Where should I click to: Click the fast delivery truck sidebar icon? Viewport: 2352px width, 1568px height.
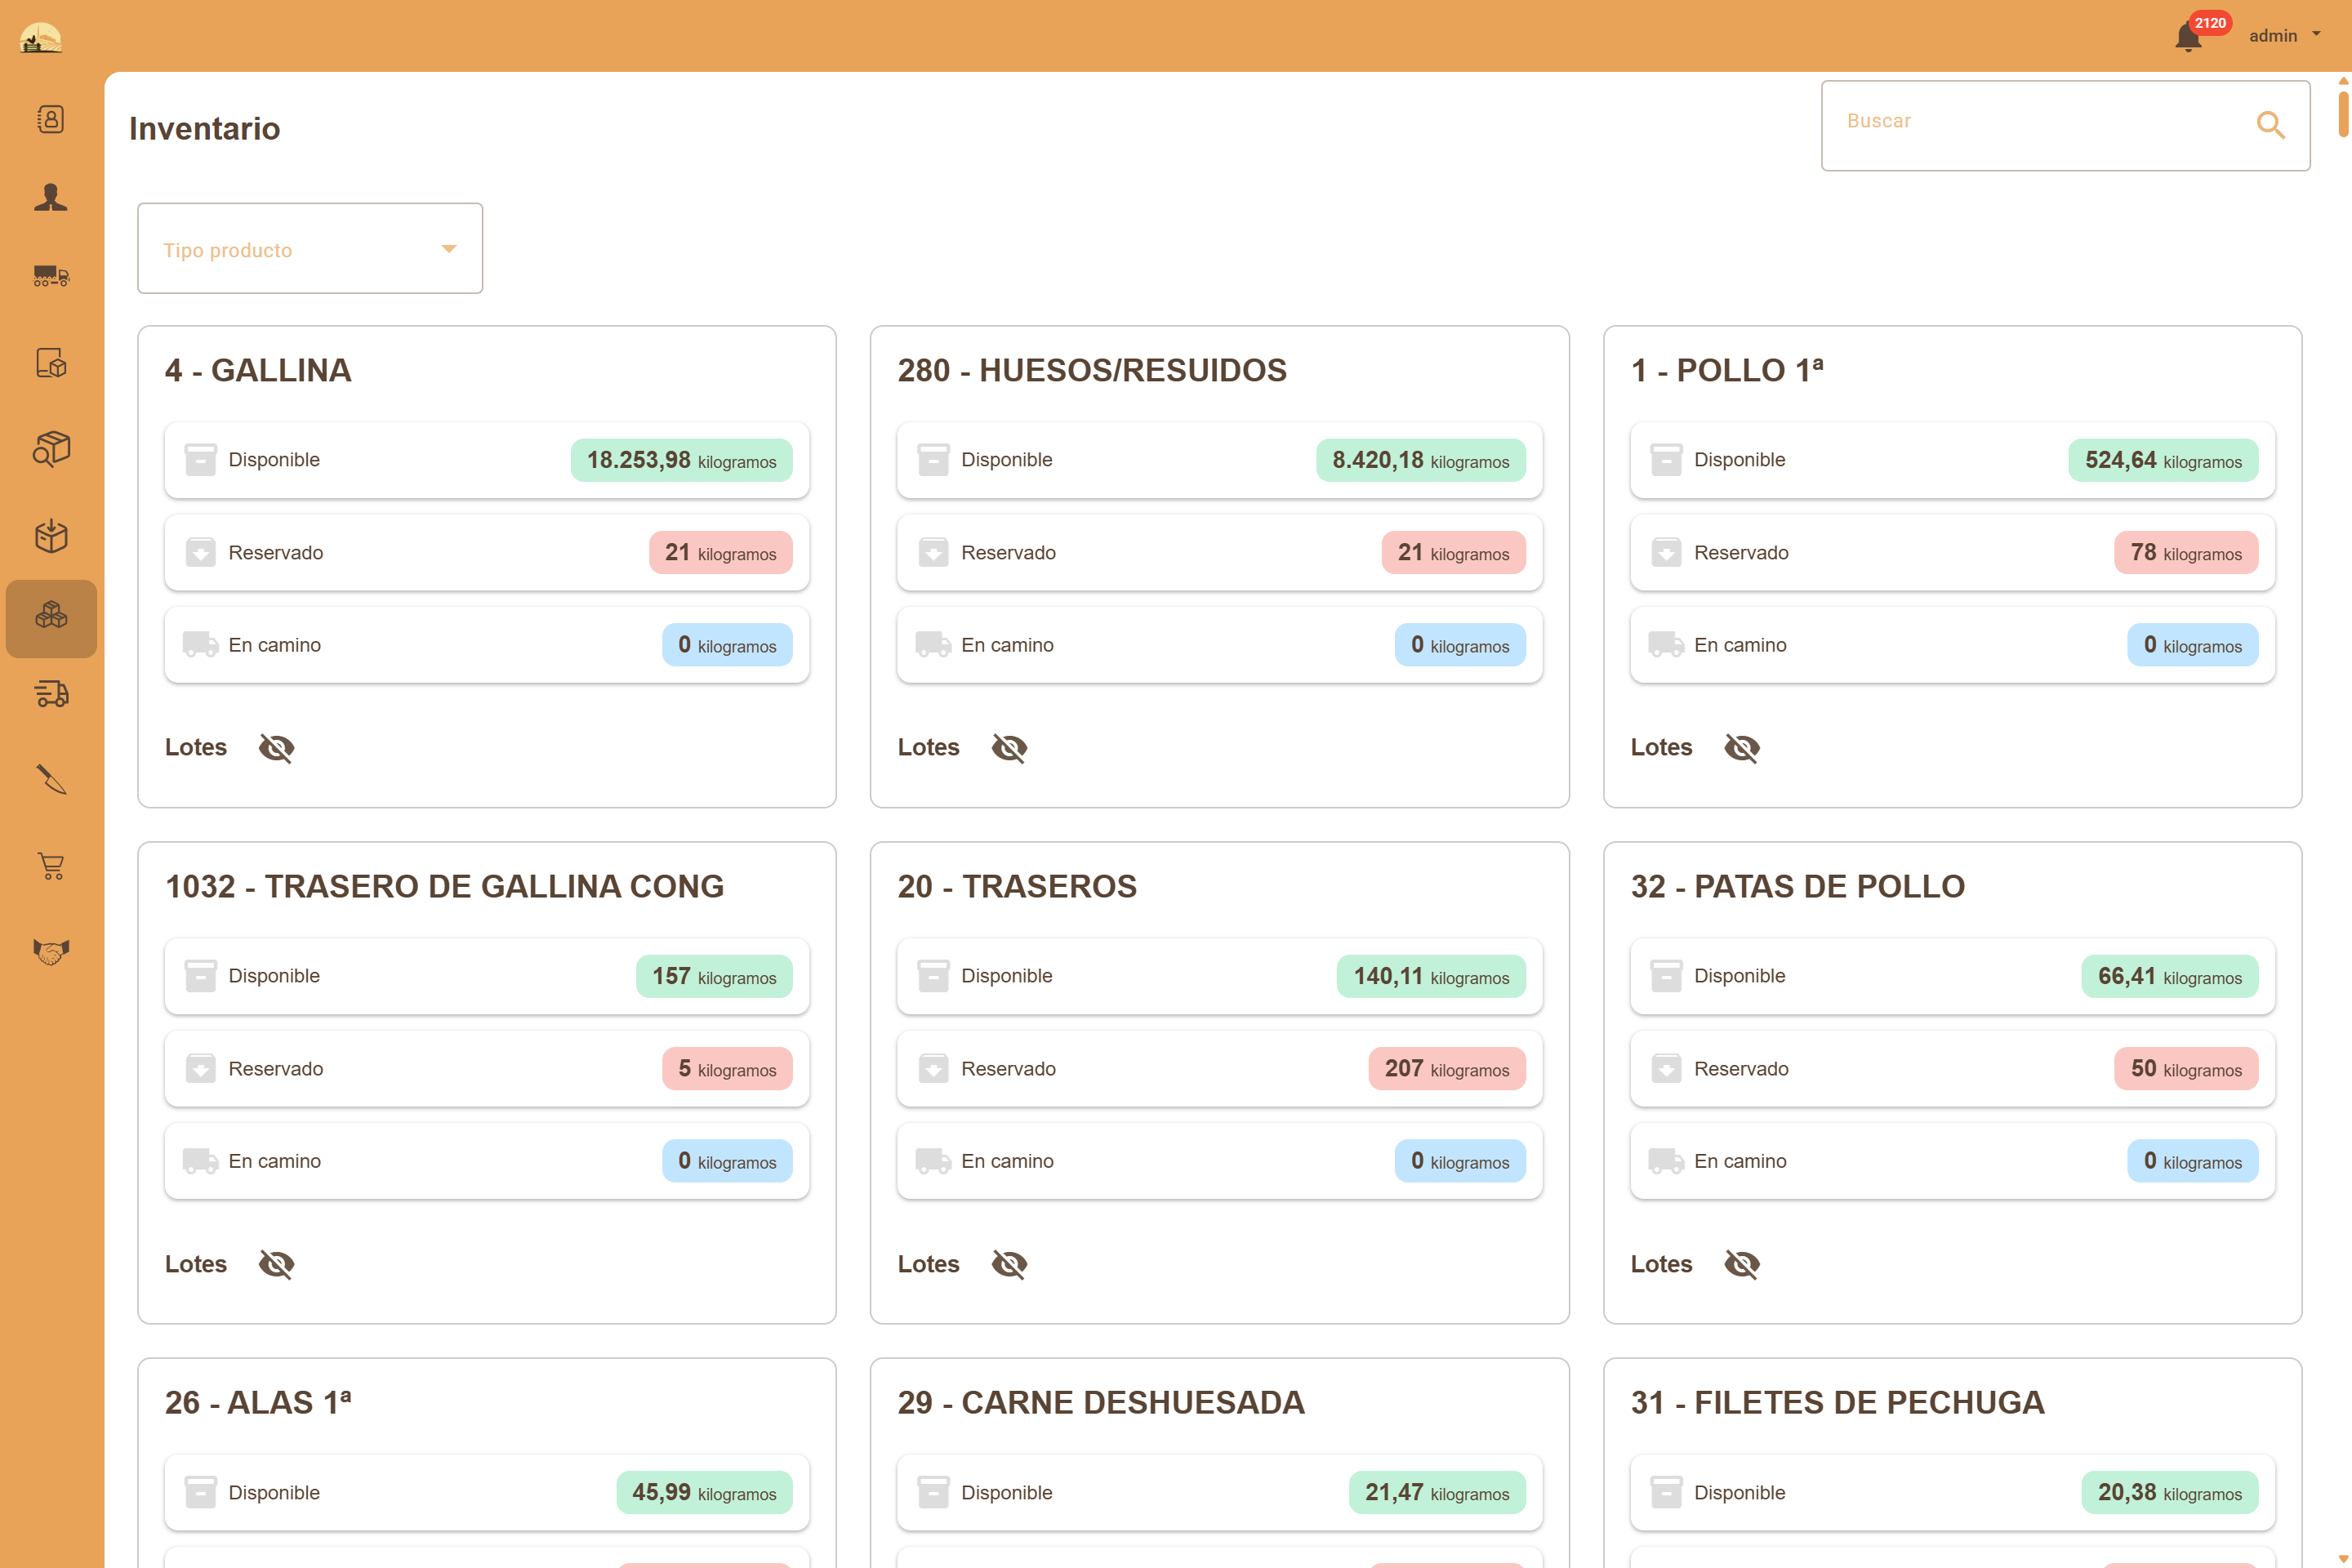(51, 694)
